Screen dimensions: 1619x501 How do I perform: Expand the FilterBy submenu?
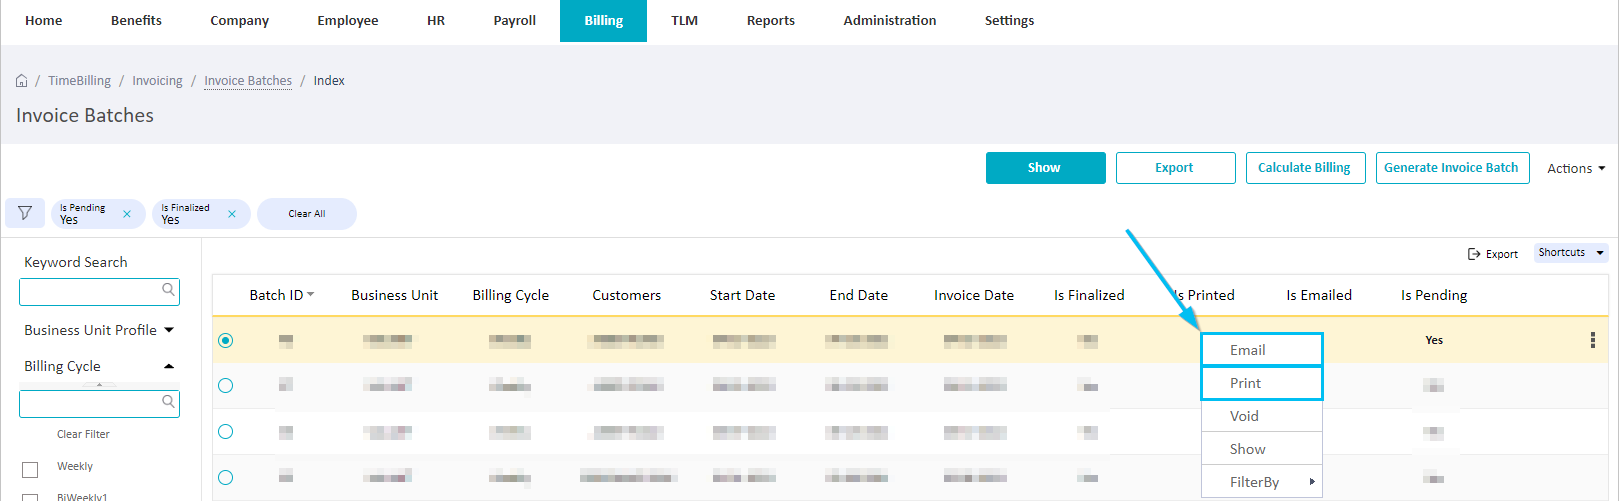click(x=1262, y=482)
